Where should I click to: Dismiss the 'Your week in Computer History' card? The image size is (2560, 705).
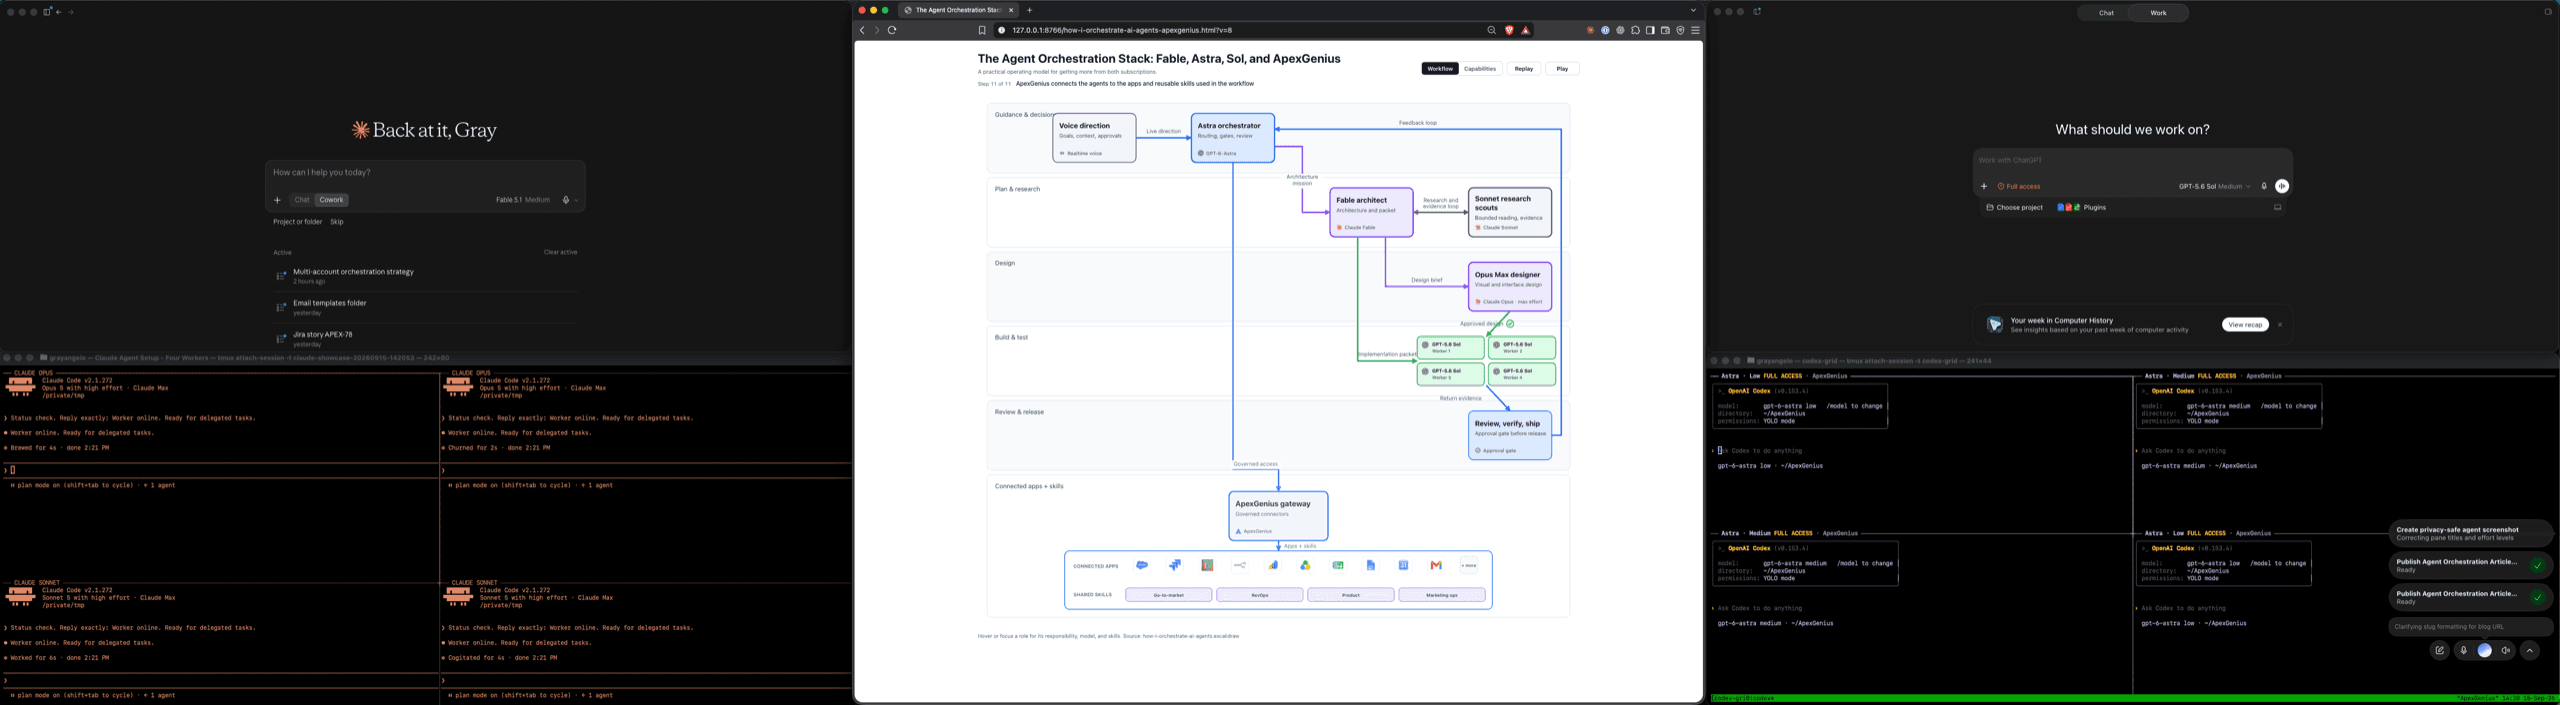tap(2280, 325)
